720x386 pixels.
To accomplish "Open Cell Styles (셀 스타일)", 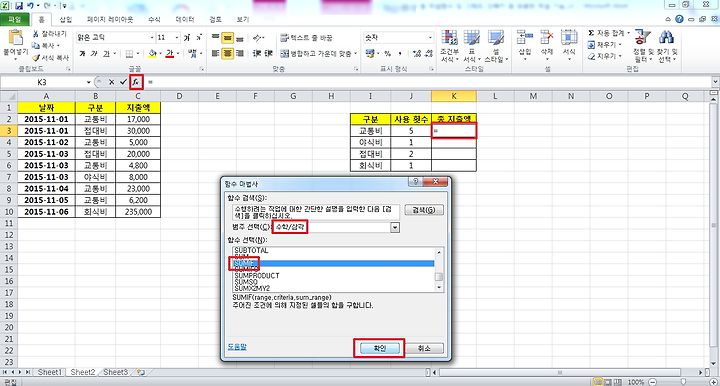I will [495, 46].
